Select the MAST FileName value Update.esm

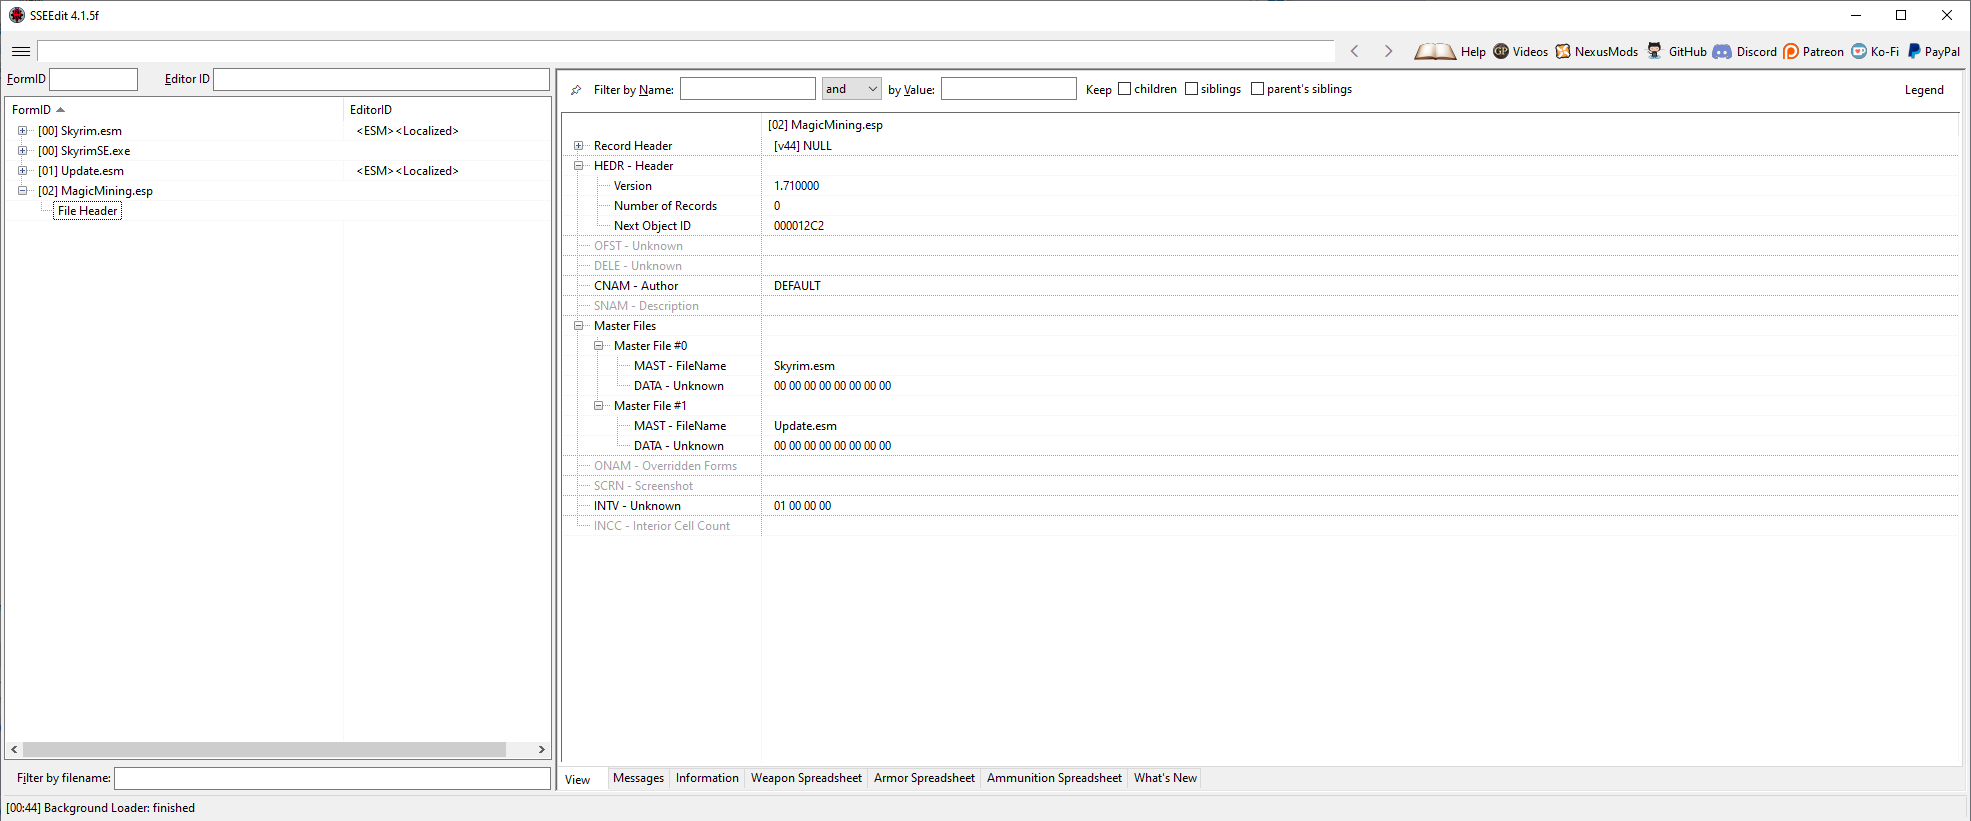[805, 426]
